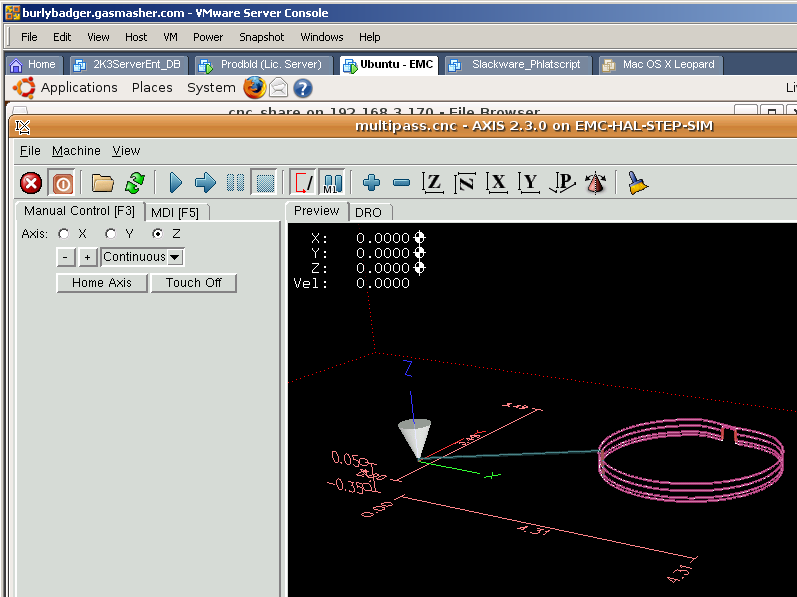
Task: Reload the current file
Action: pos(134,183)
